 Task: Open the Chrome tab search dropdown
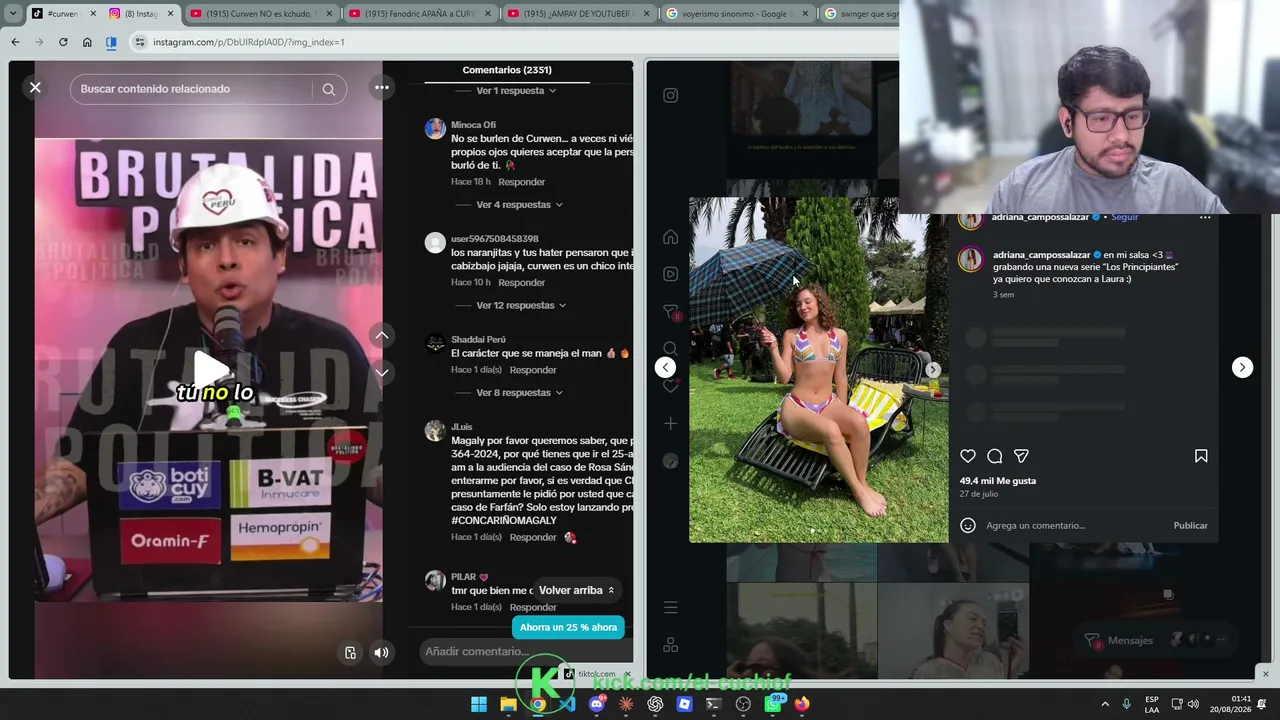(x=13, y=14)
